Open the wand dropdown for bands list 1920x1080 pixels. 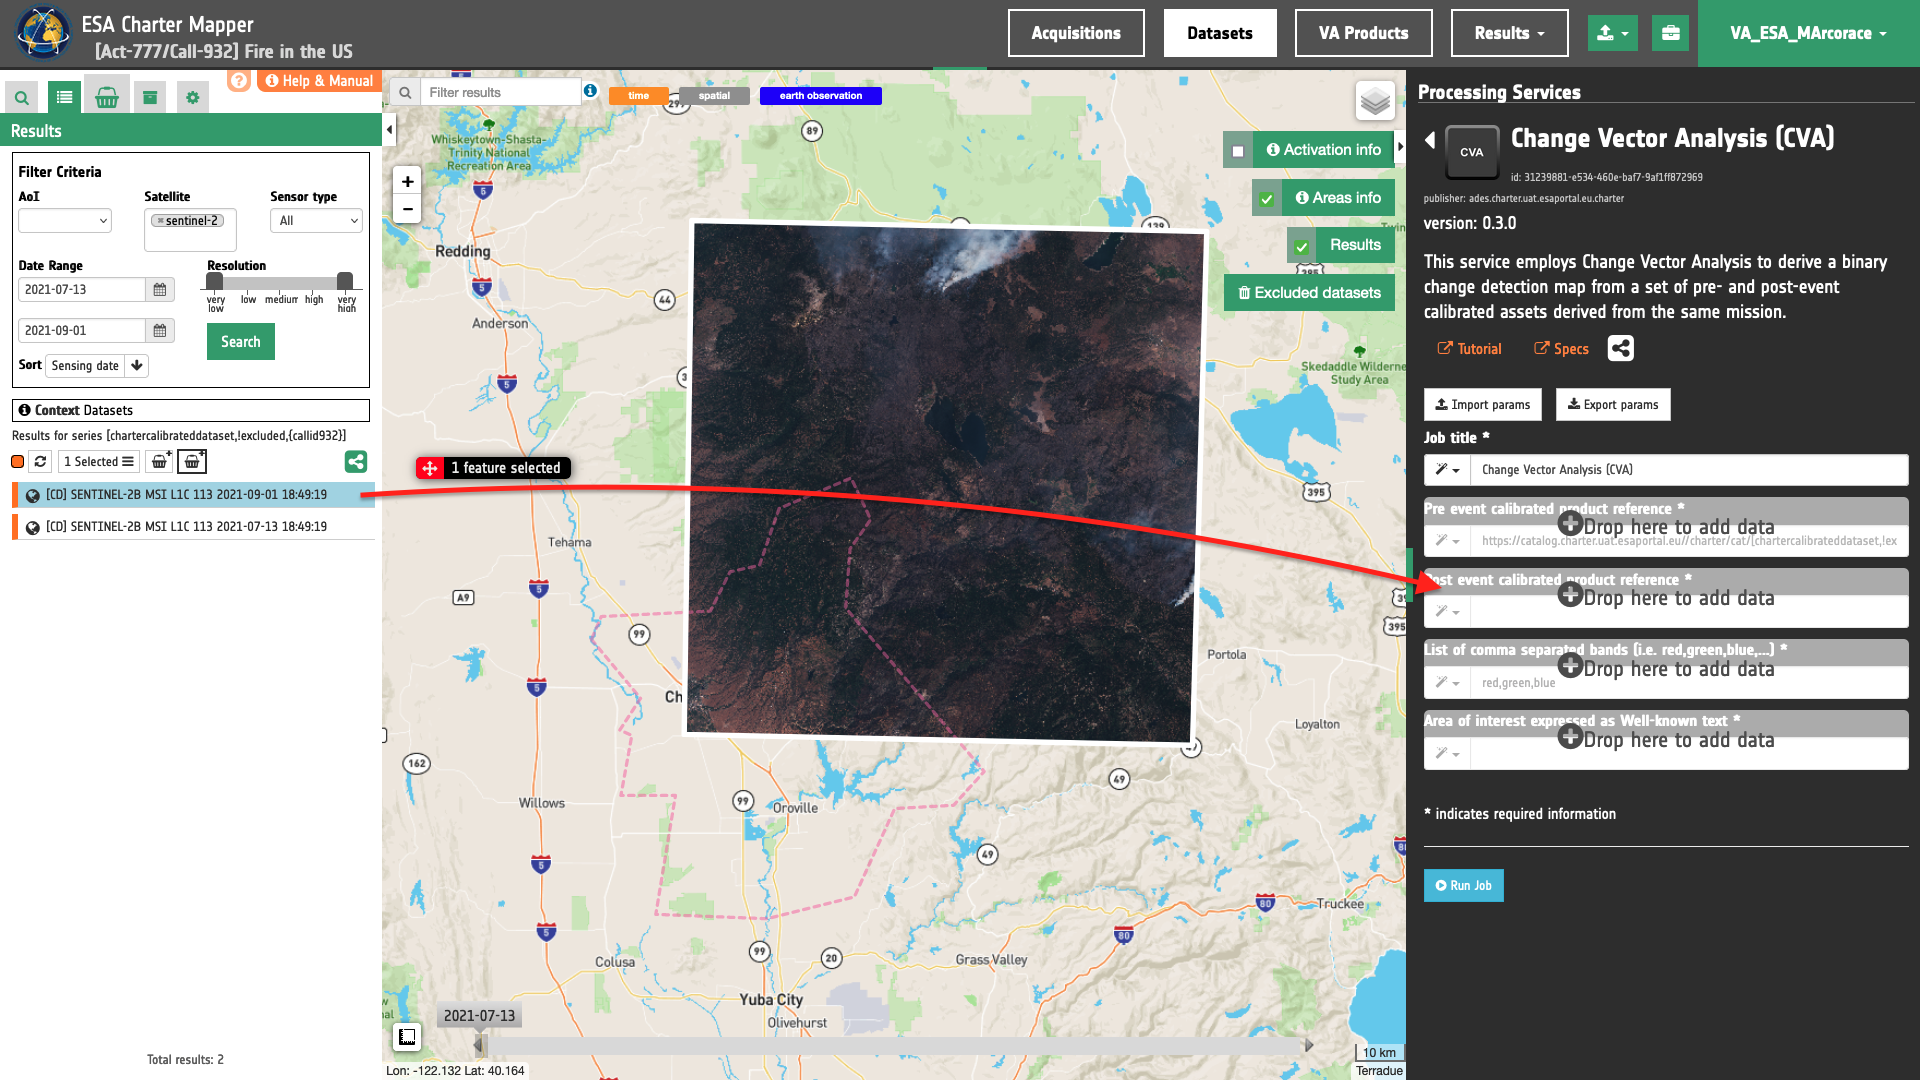(1447, 683)
